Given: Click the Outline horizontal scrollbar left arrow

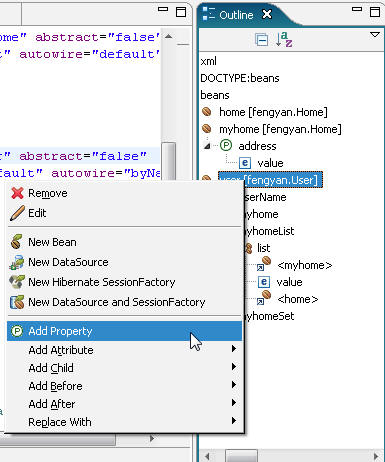Looking at the screenshot, I should point(207,456).
